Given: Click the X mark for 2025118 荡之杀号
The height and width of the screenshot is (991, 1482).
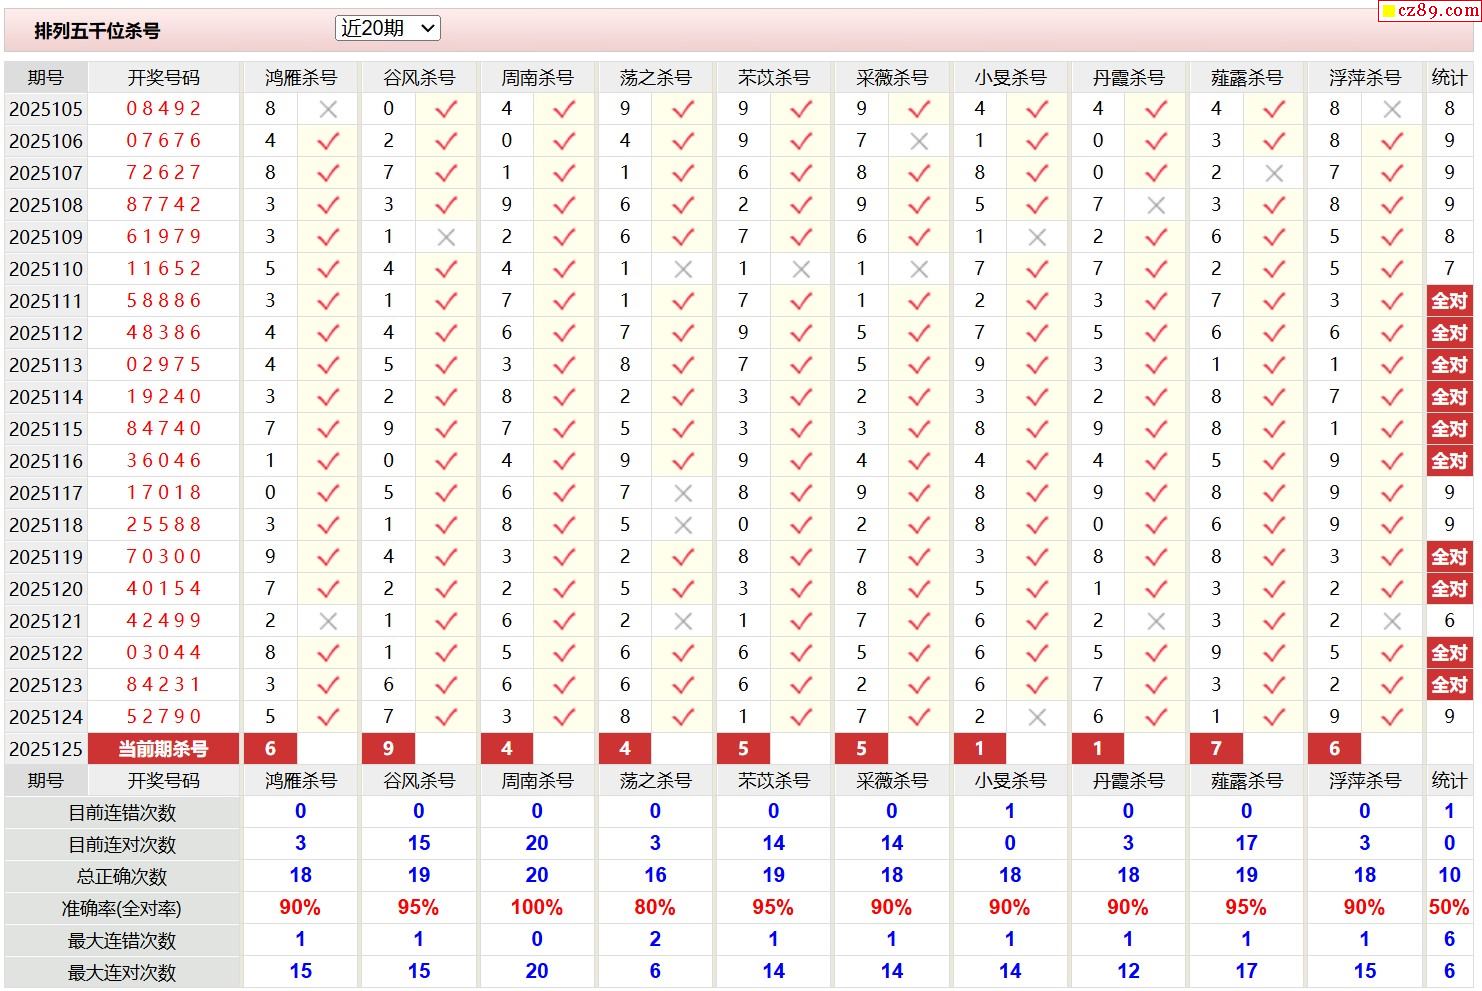Looking at the screenshot, I should [683, 525].
